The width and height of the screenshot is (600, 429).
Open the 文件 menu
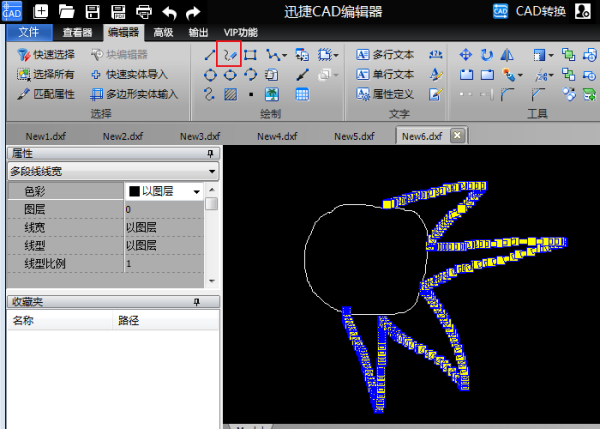[x=28, y=32]
